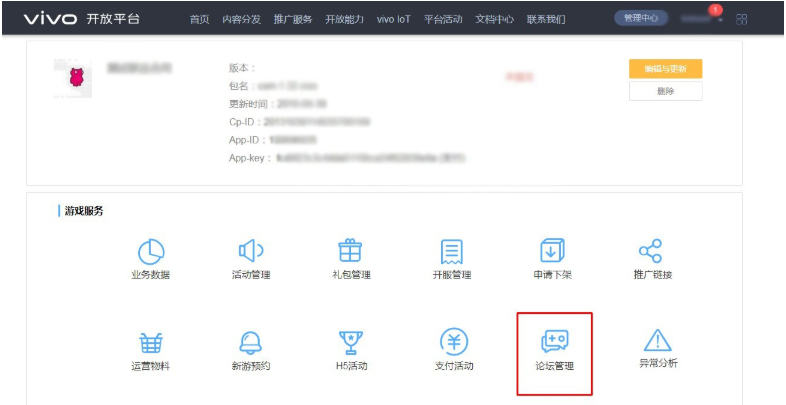The height and width of the screenshot is (405, 786).
Task: Open the 联系我们 navigation item
Action: (x=546, y=20)
